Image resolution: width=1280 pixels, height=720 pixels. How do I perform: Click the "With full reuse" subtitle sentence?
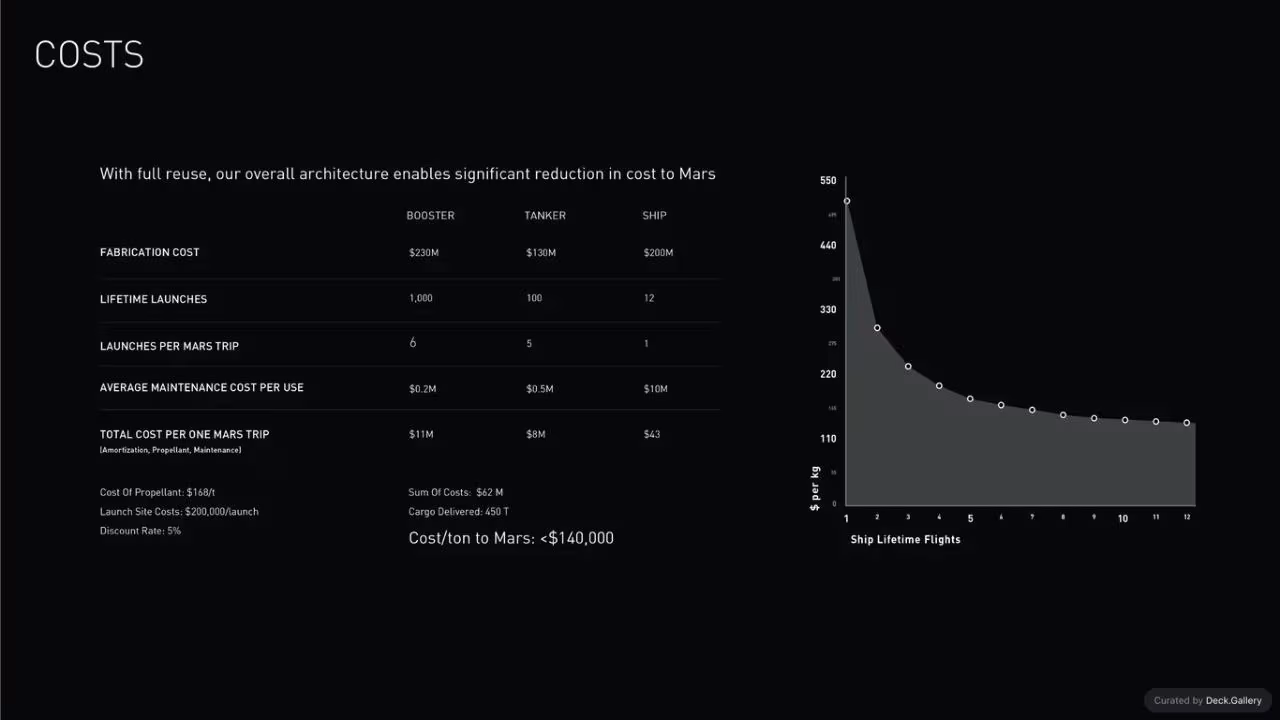[x=407, y=174]
